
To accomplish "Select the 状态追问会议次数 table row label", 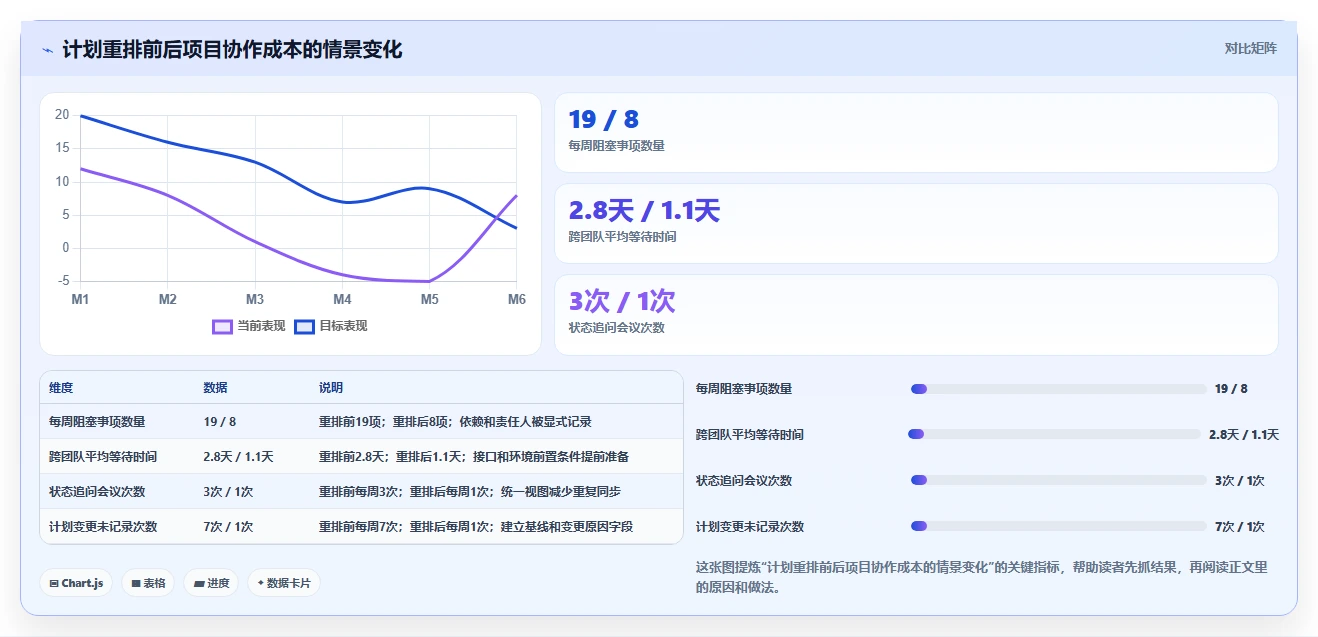I will pyautogui.click(x=97, y=492).
